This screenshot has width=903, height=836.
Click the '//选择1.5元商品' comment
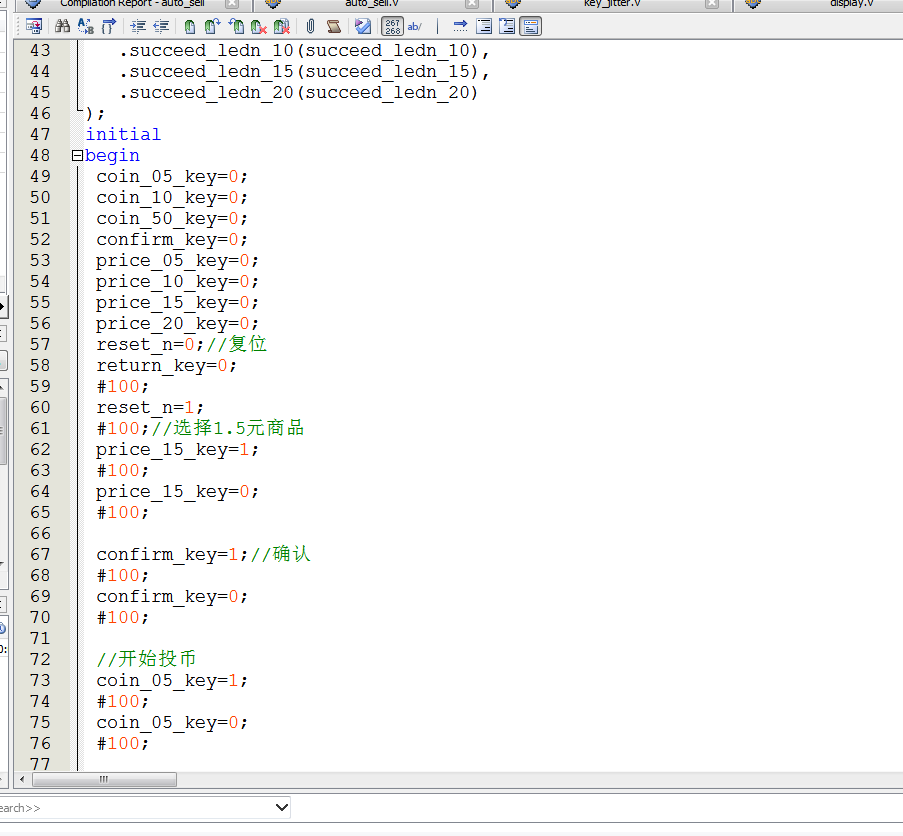coord(227,428)
